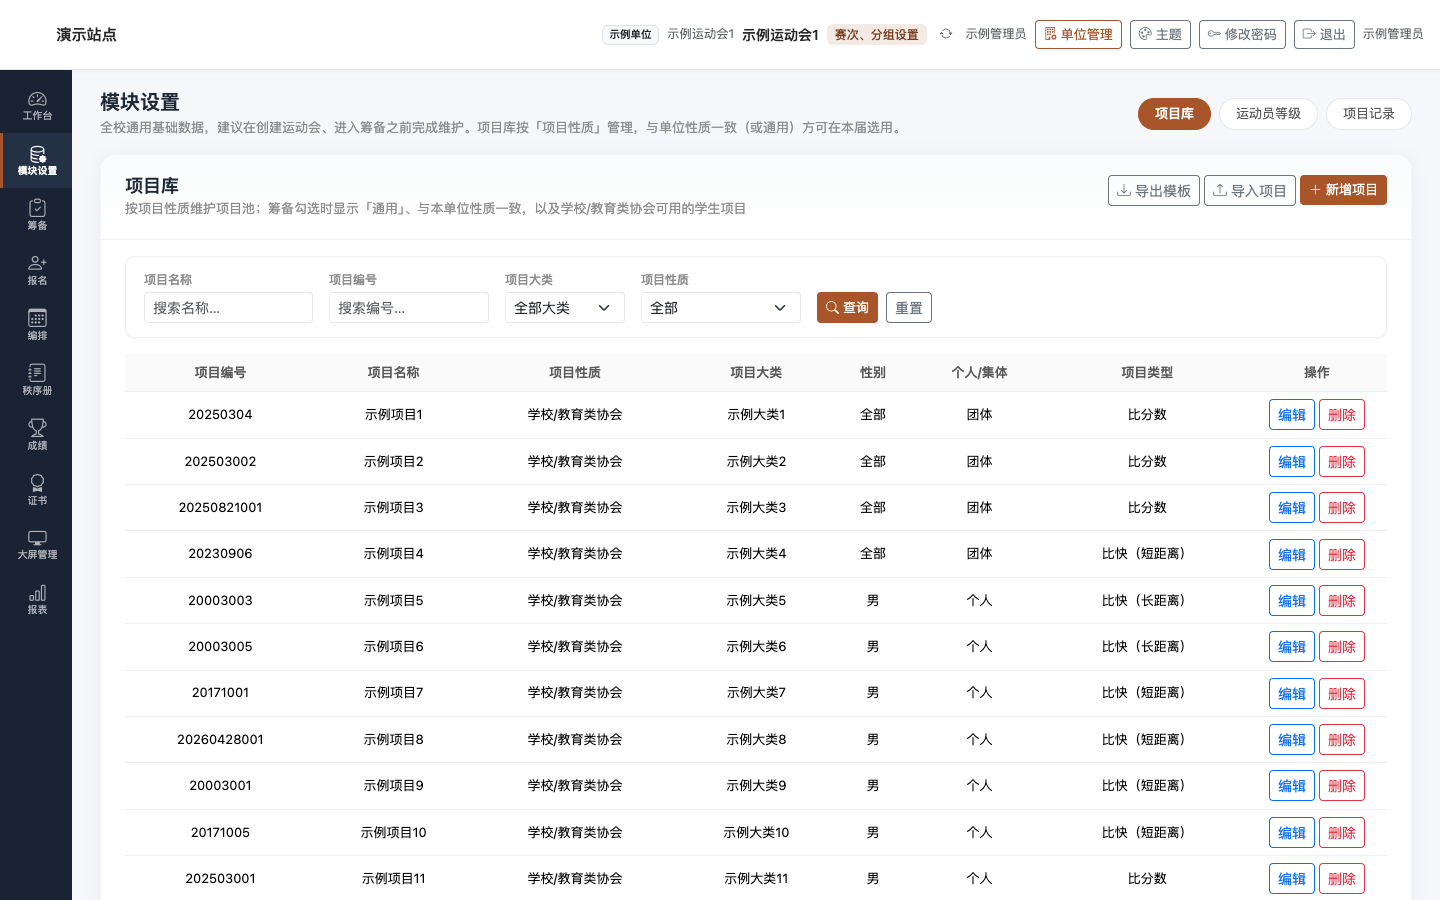Switch to the 项目库 tab
This screenshot has height=900, width=1440.
1174,114
